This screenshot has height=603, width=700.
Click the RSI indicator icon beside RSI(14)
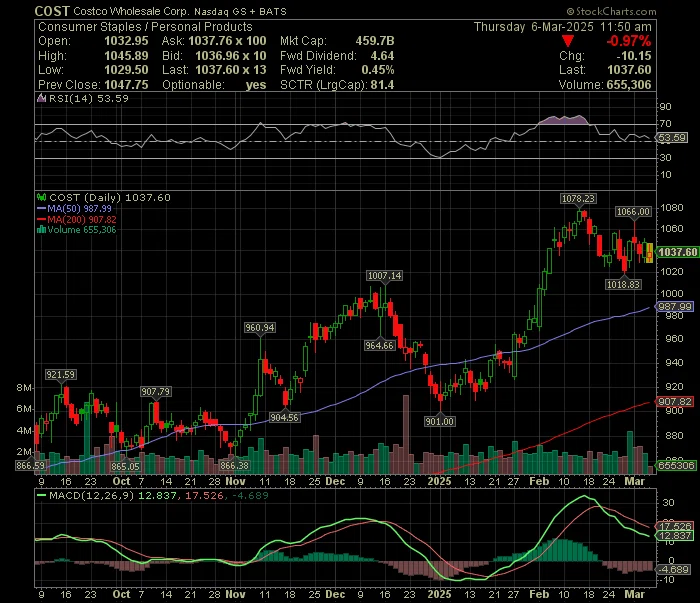[42, 98]
